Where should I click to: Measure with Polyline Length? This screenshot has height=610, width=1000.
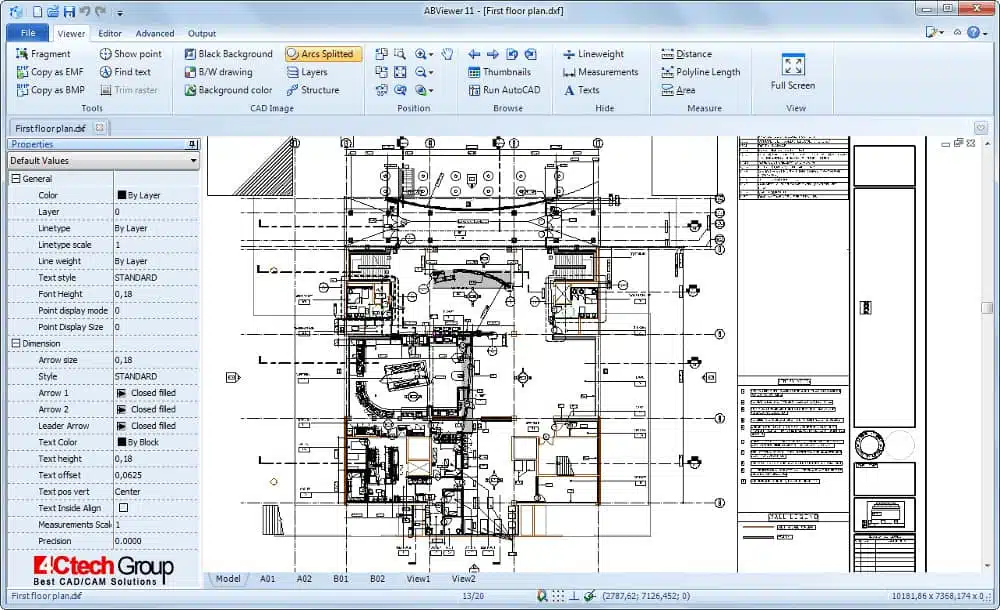702,71
